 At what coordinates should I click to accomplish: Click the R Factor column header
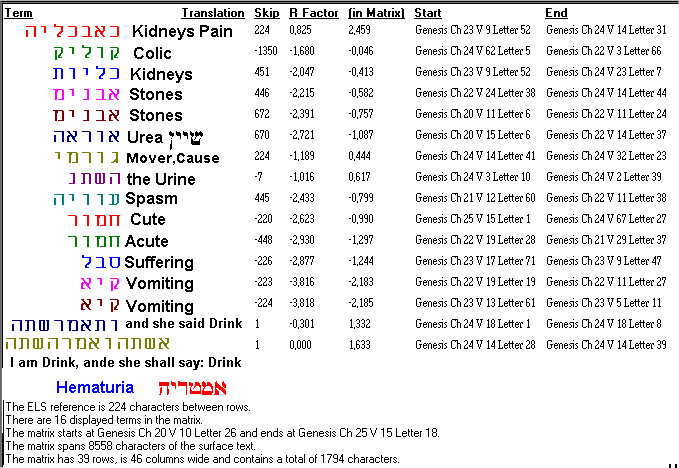pyautogui.click(x=309, y=13)
